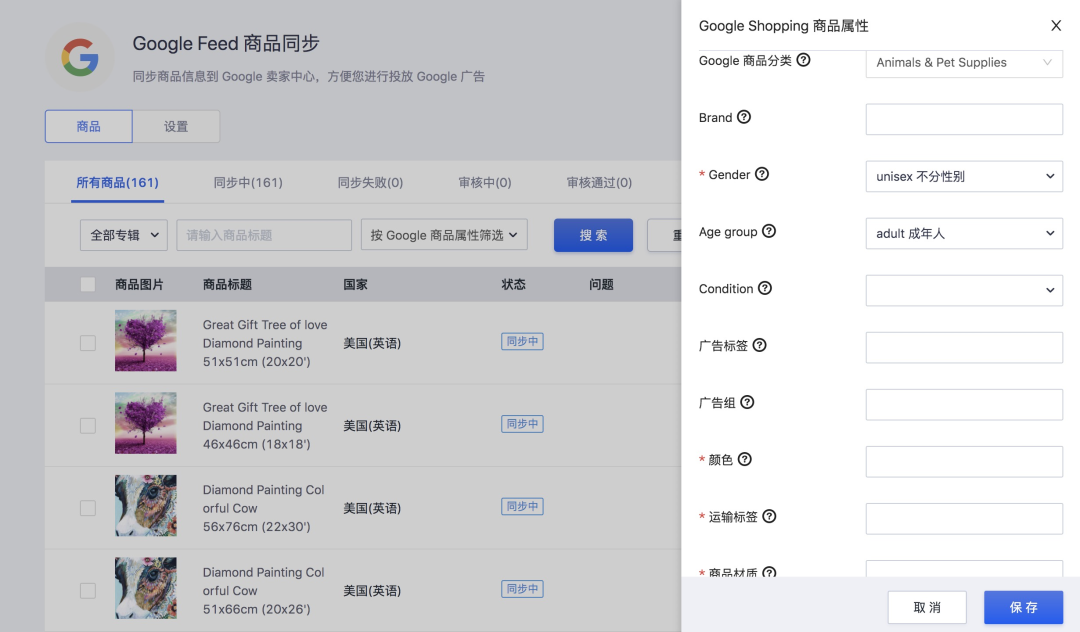This screenshot has height=632, width=1080.
Task: Select the 同步失败(0) tab
Action: point(370,182)
